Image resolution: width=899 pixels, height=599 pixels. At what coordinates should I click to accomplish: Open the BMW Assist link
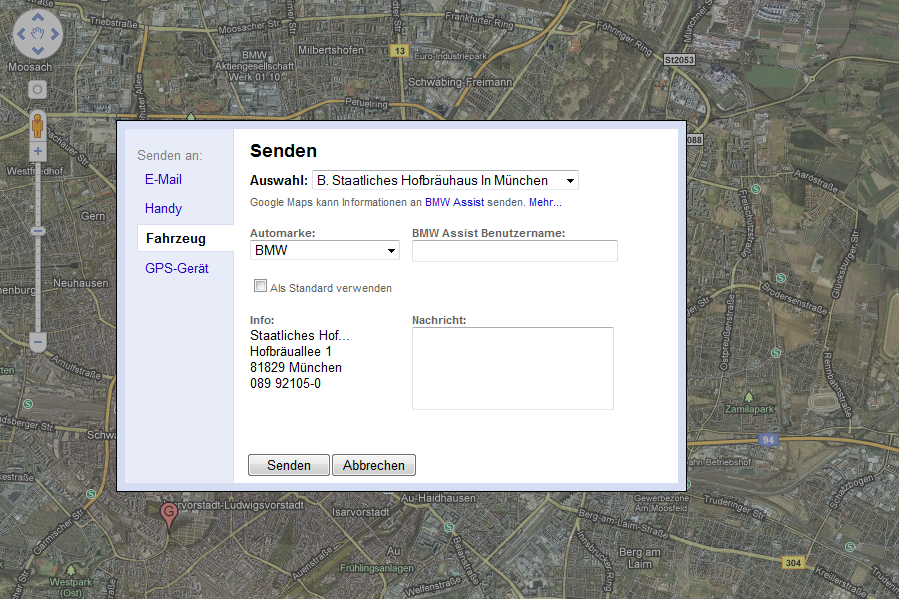(454, 202)
